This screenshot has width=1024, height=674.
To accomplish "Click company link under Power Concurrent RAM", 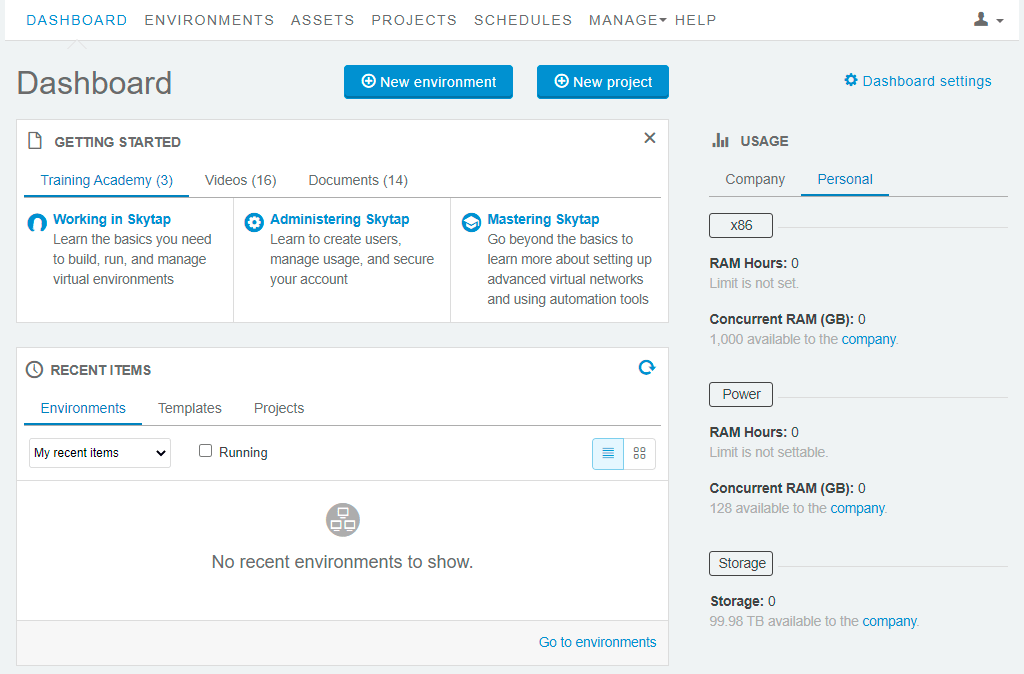I will [x=857, y=508].
